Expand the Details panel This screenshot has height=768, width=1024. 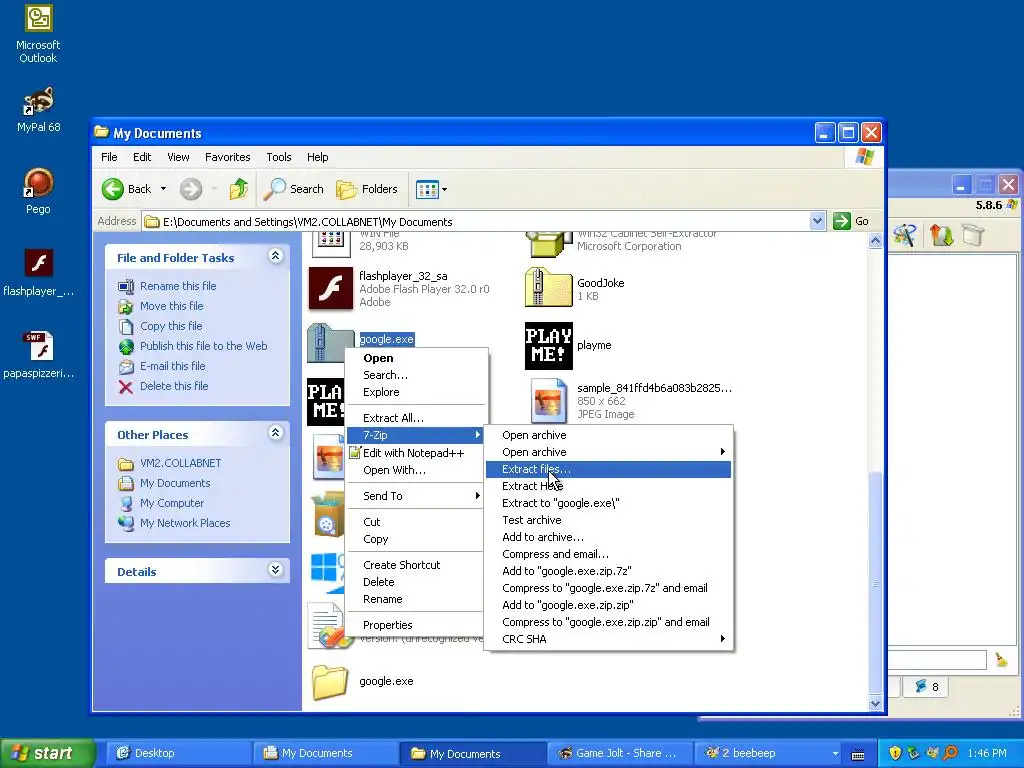pyautogui.click(x=276, y=570)
